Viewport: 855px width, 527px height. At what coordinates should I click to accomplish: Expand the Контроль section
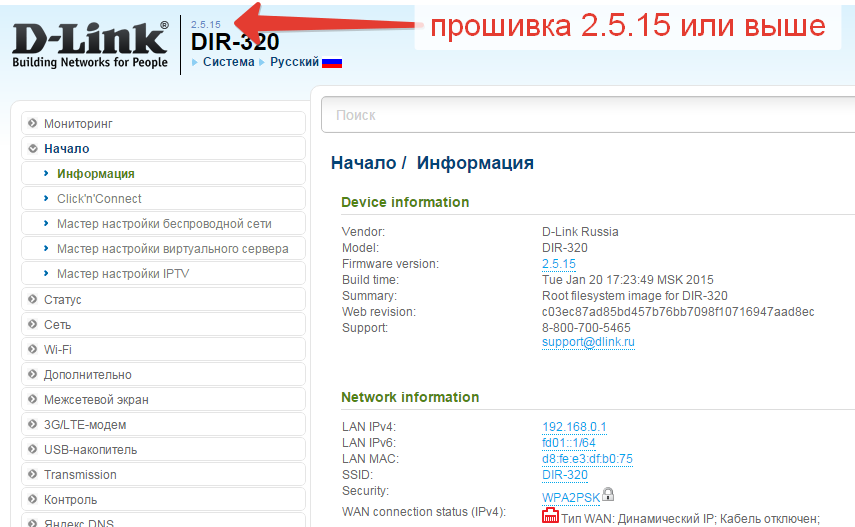tap(163, 499)
